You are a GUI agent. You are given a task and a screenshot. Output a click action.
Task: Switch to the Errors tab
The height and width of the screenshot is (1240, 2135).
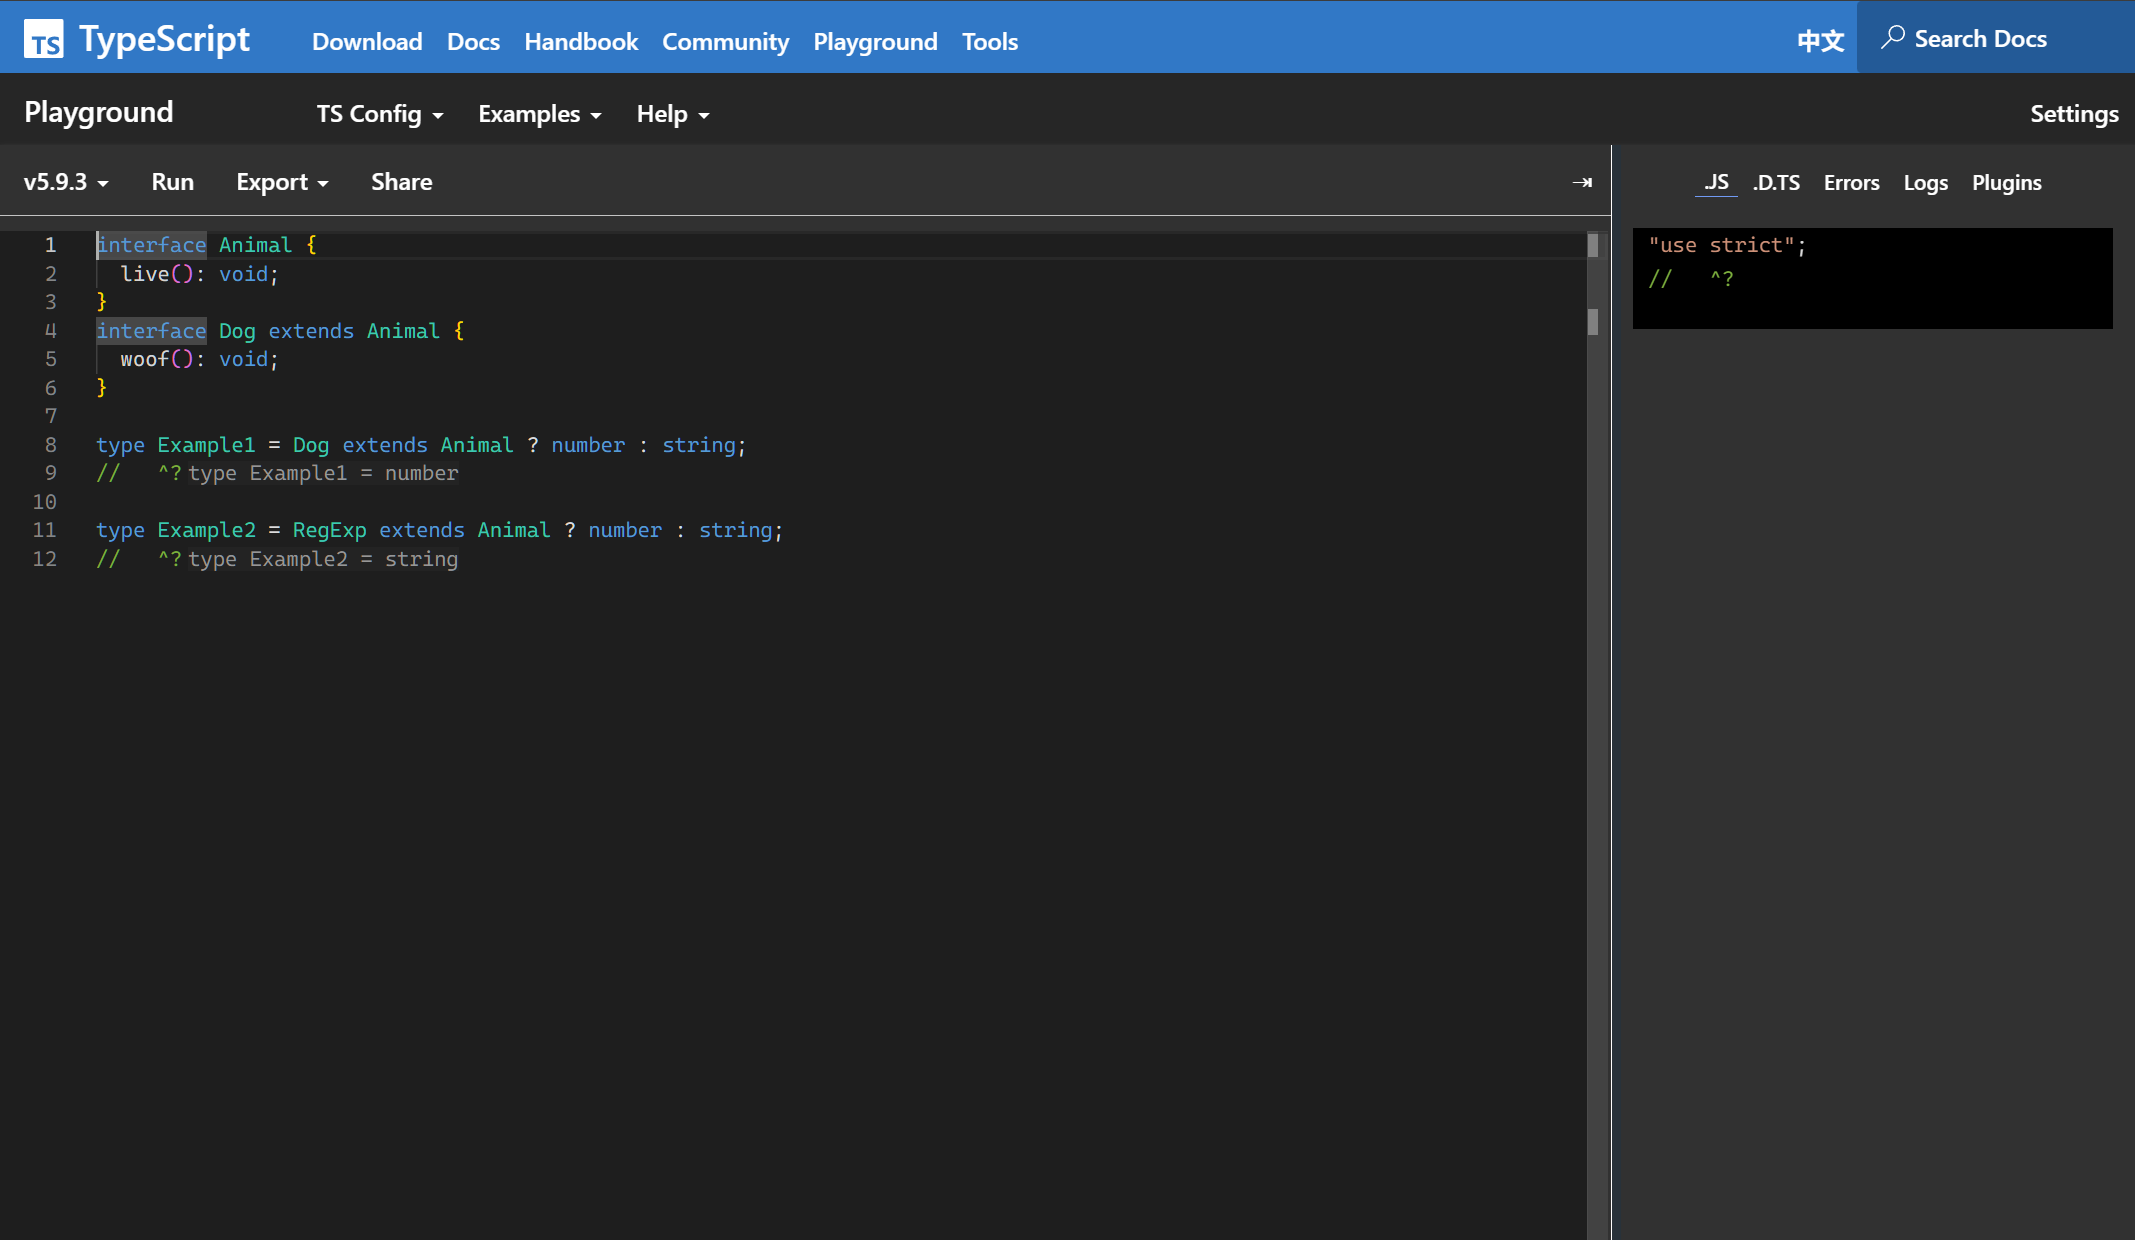(1851, 183)
